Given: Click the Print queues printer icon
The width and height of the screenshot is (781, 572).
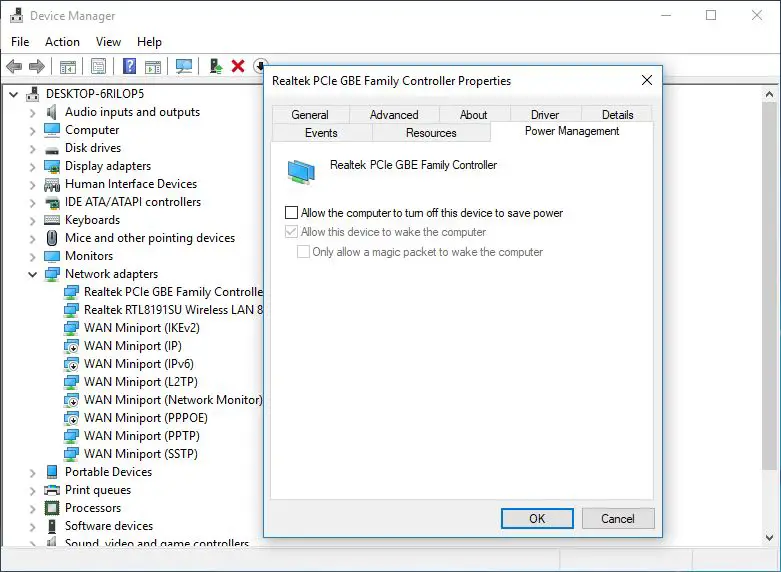Looking at the screenshot, I should [x=52, y=490].
